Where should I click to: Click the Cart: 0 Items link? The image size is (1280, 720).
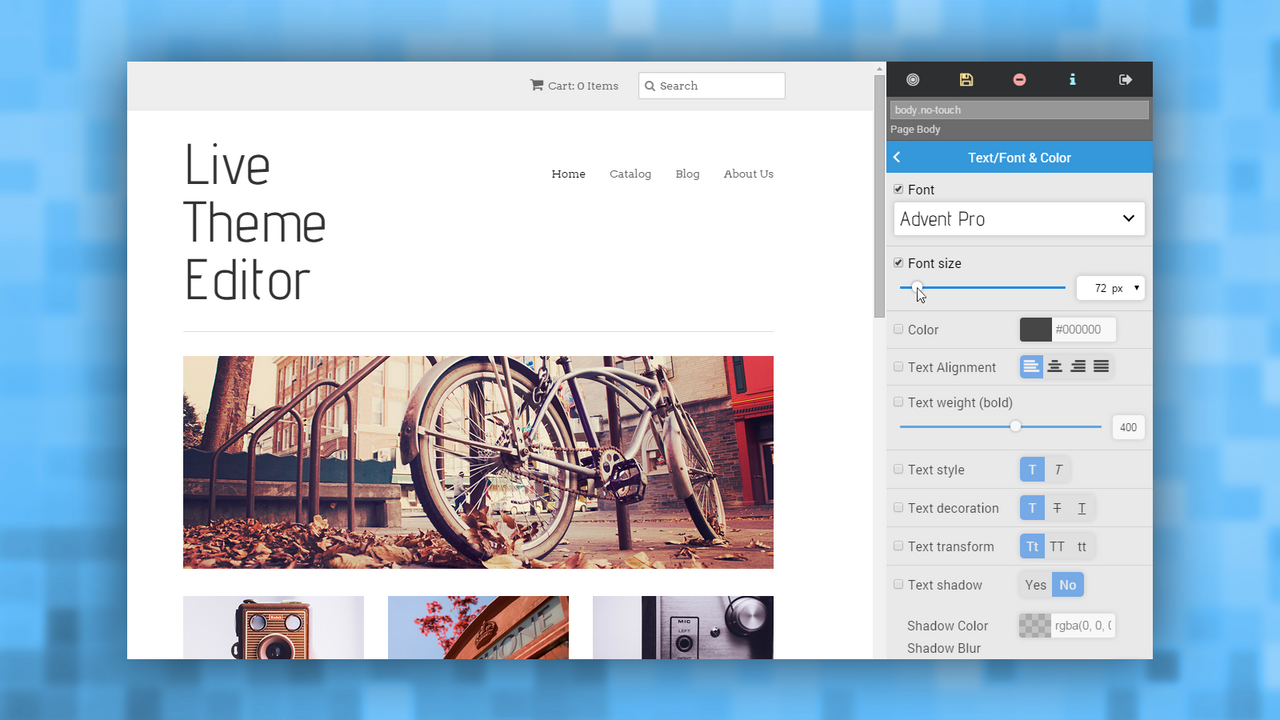(574, 86)
